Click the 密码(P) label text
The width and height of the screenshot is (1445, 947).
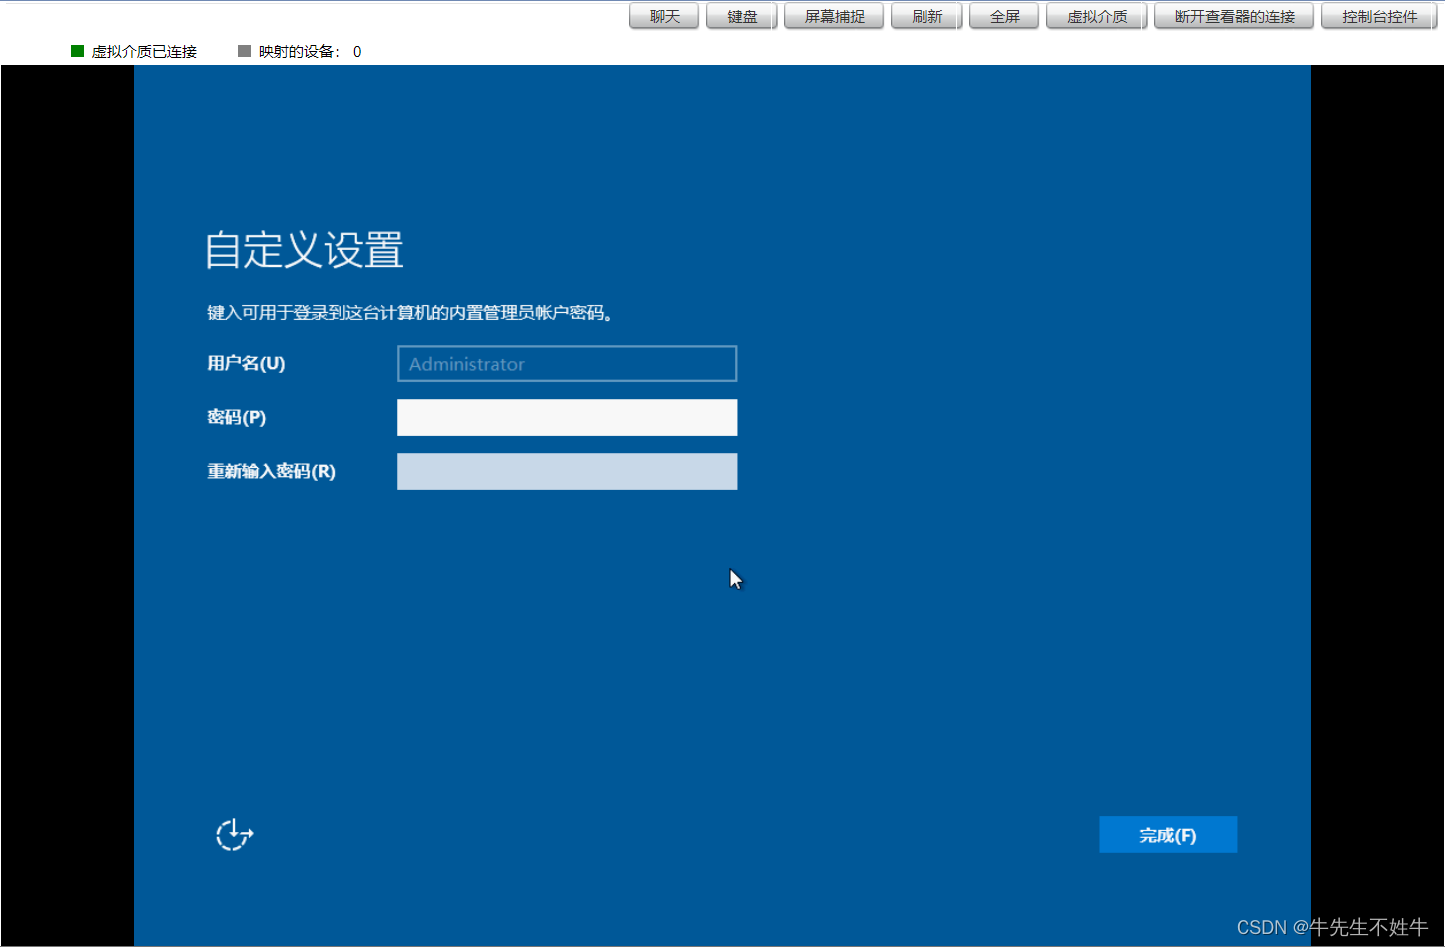(x=237, y=418)
